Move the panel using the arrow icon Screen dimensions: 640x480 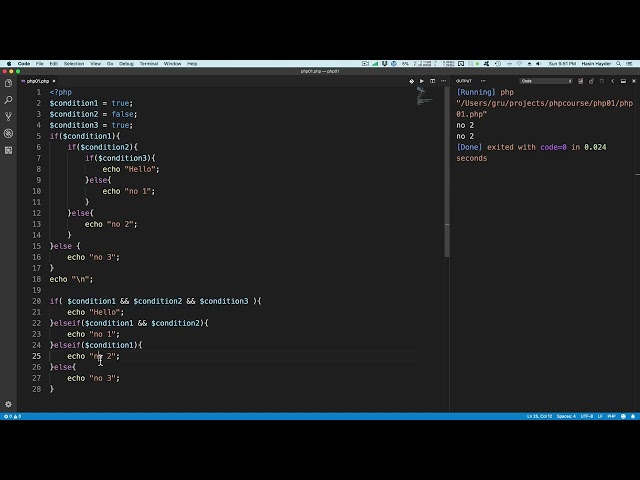coord(612,81)
